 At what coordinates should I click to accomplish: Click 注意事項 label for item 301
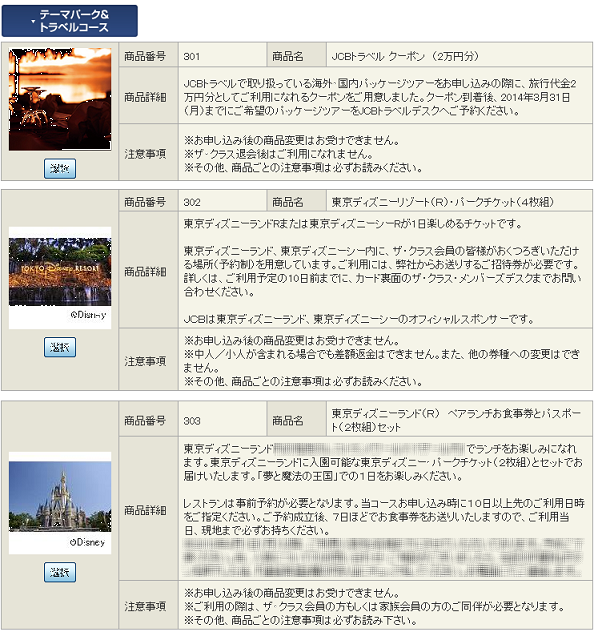coord(145,154)
